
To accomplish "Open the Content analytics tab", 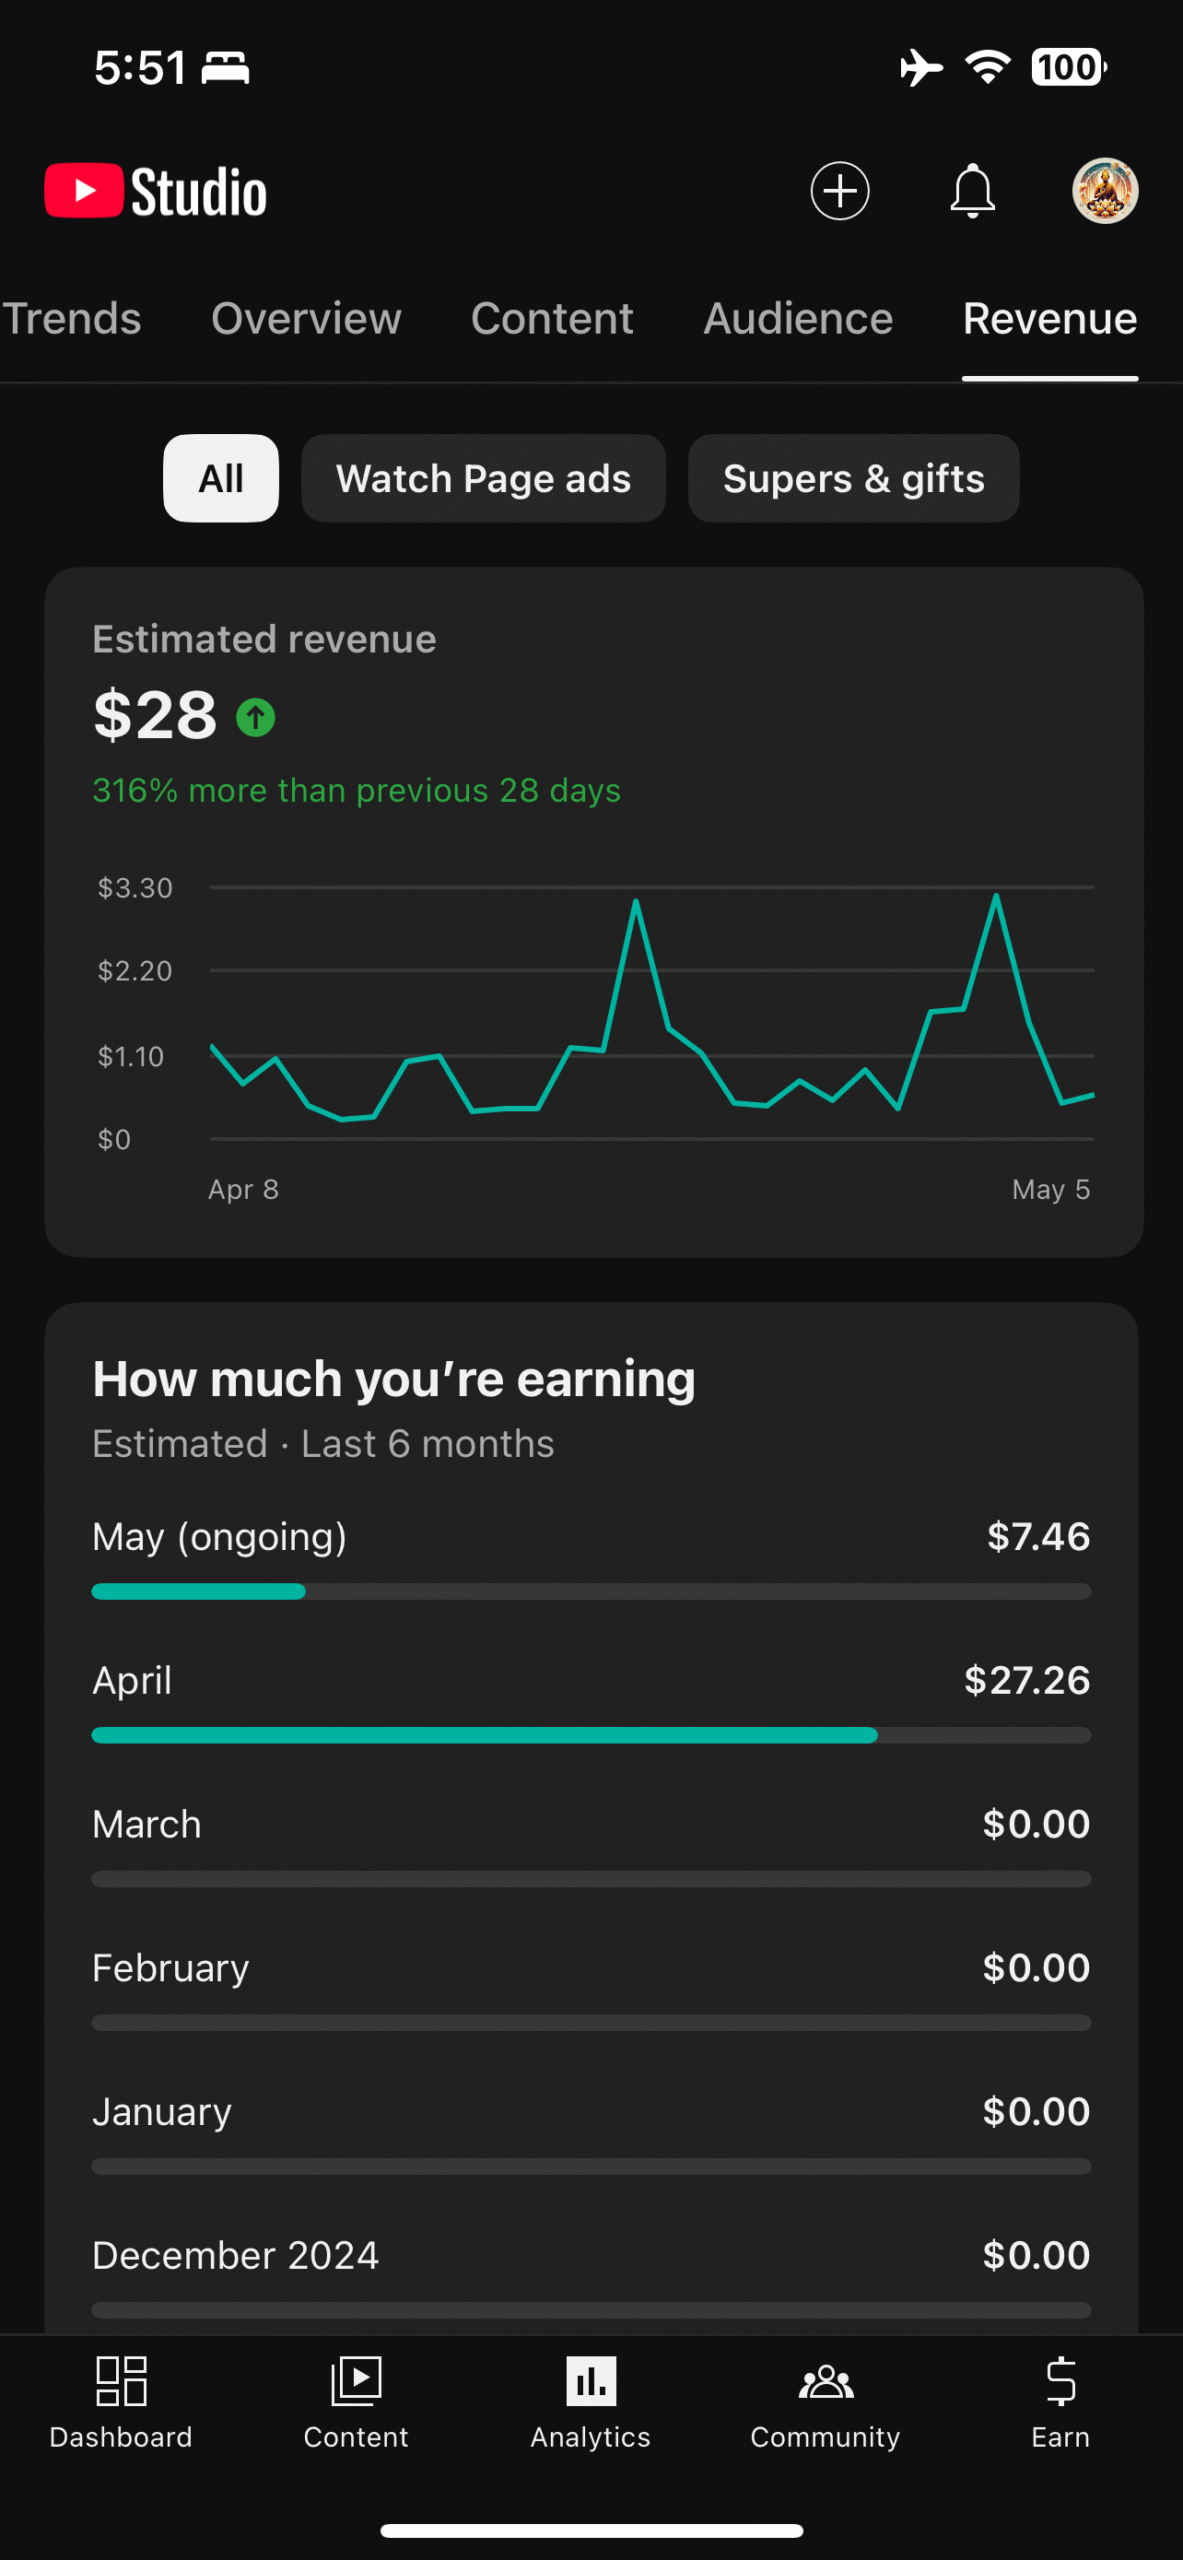I will click(x=552, y=319).
